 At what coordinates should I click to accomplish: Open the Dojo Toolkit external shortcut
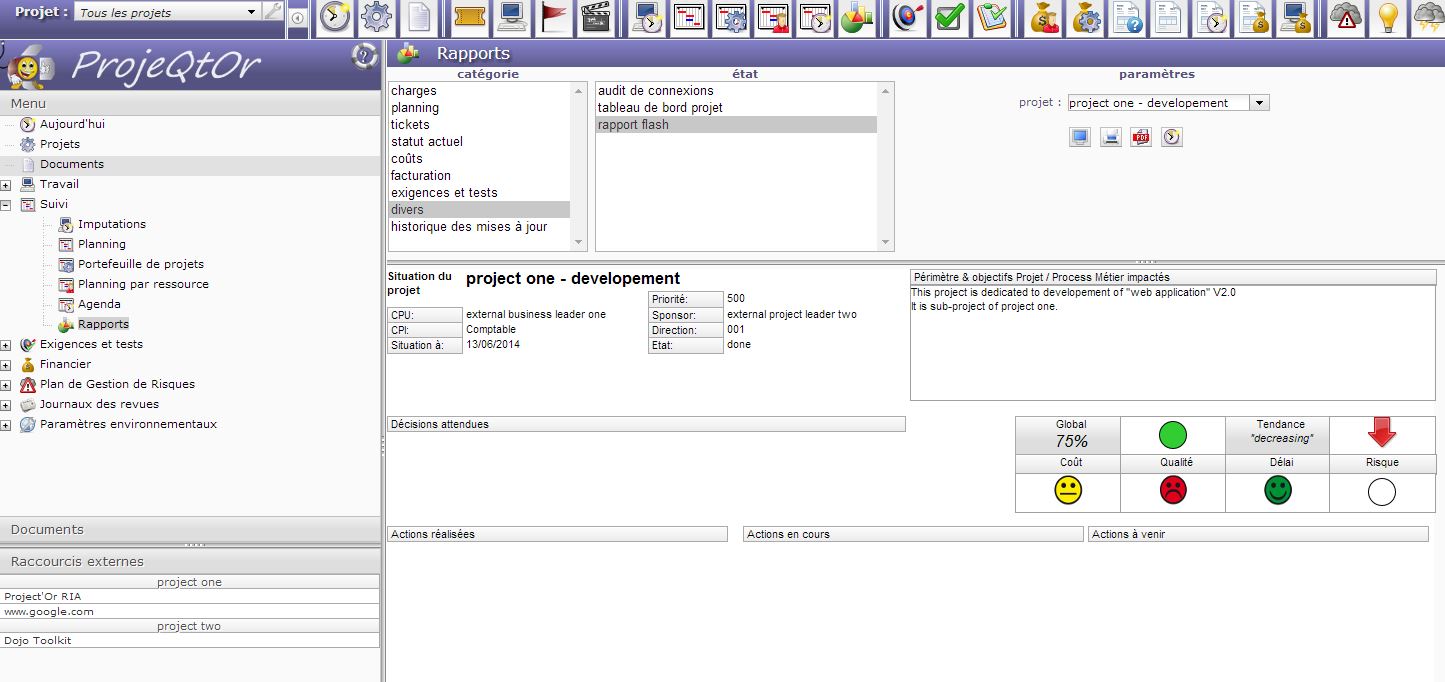(x=38, y=640)
